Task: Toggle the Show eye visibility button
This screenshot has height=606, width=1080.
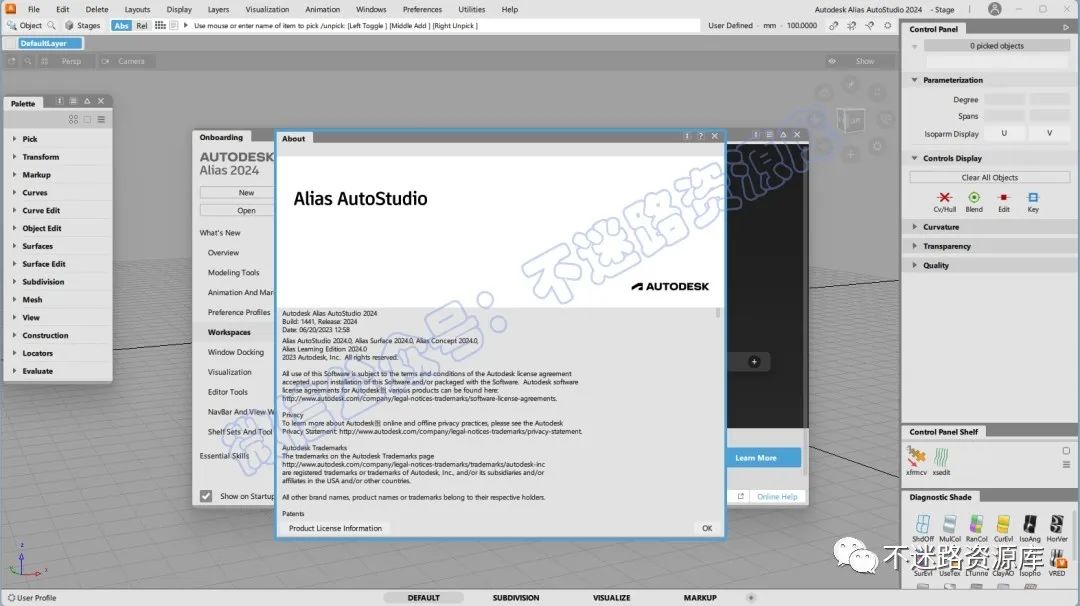Action: [x=832, y=61]
